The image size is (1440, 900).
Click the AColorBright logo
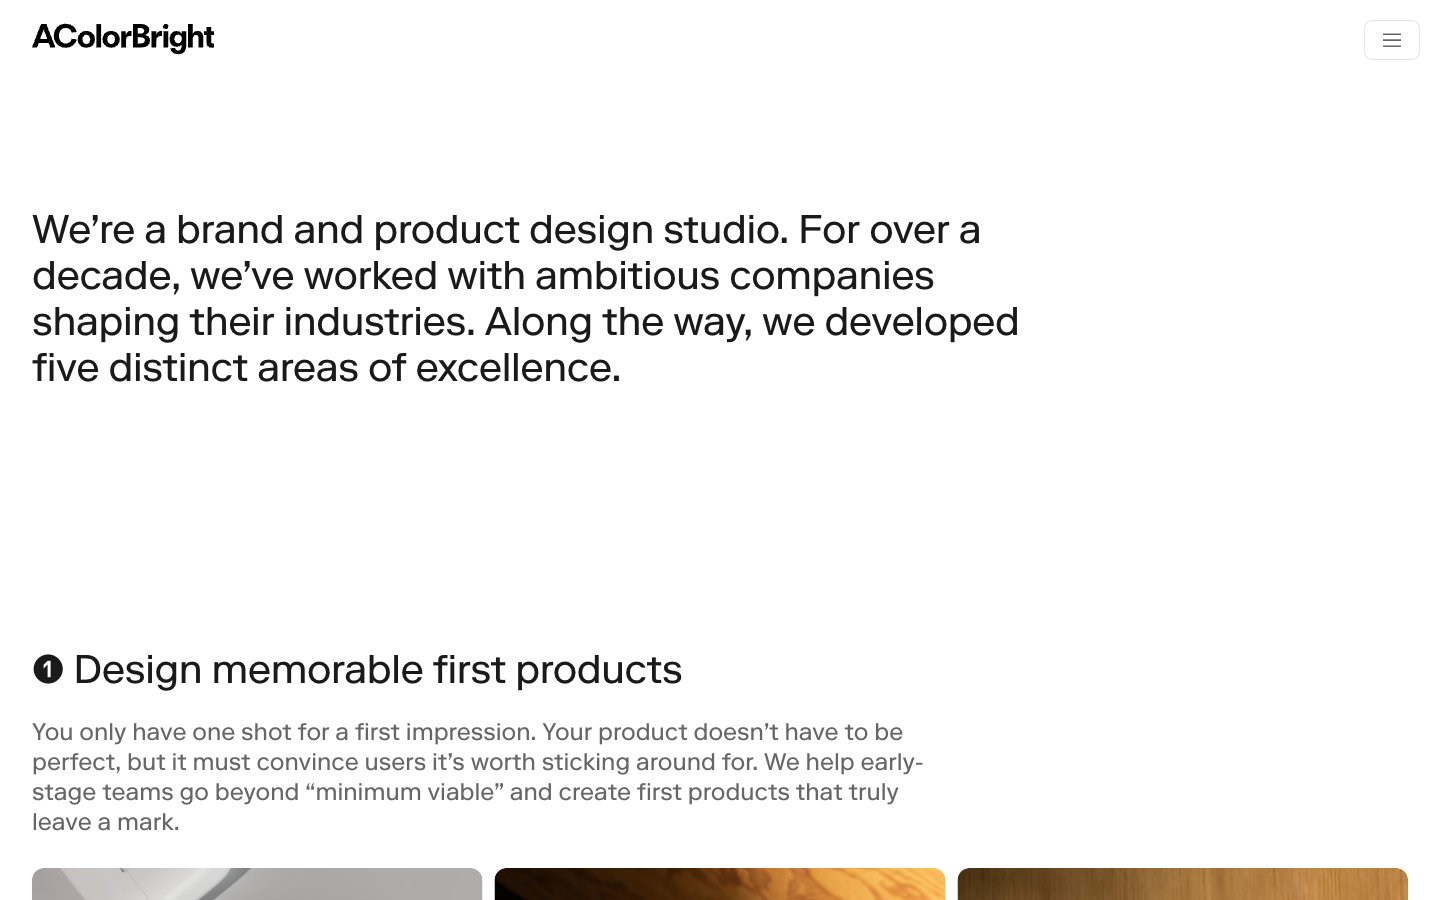point(123,38)
